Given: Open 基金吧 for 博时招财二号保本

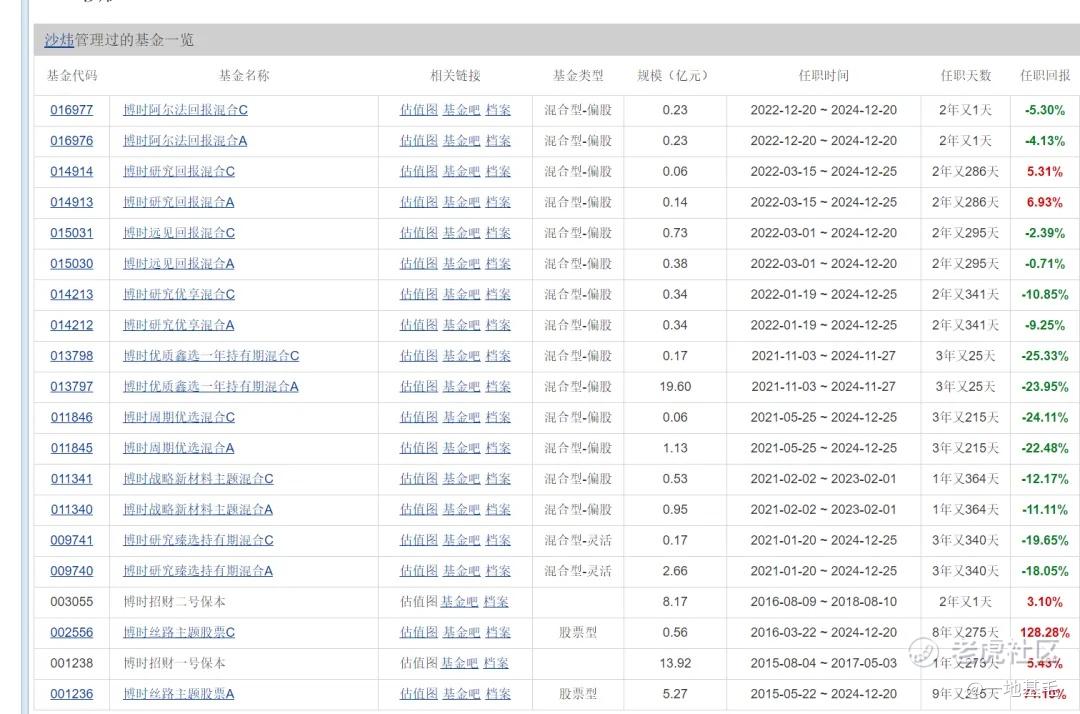Looking at the screenshot, I should coord(459,602).
